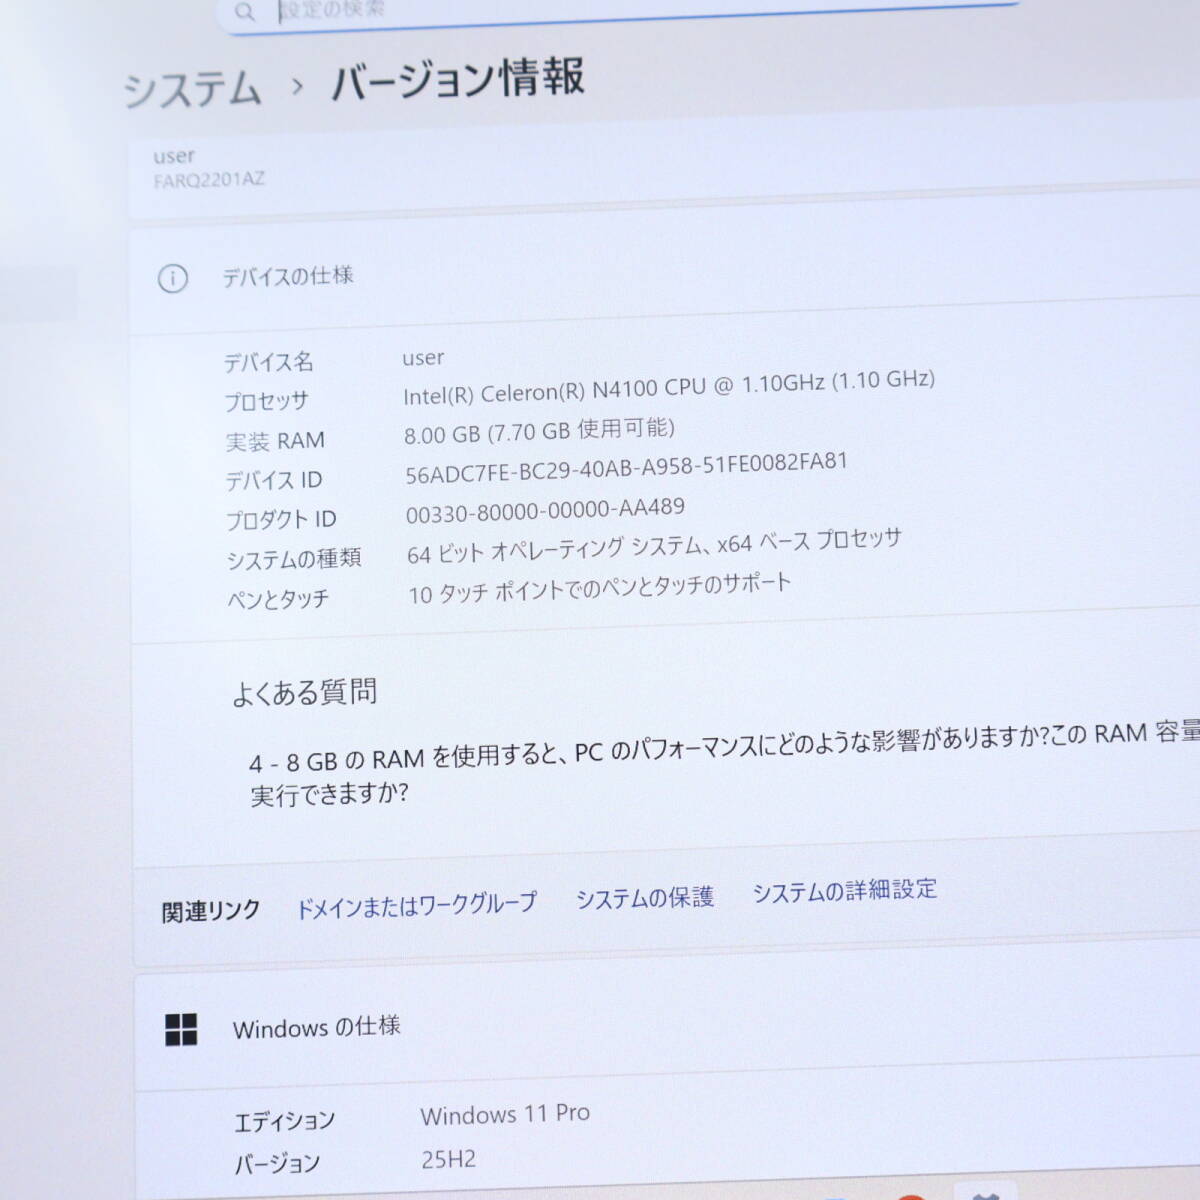Select the device ID 56ADC7FE value
The height and width of the screenshot is (1200, 1200).
click(x=626, y=468)
